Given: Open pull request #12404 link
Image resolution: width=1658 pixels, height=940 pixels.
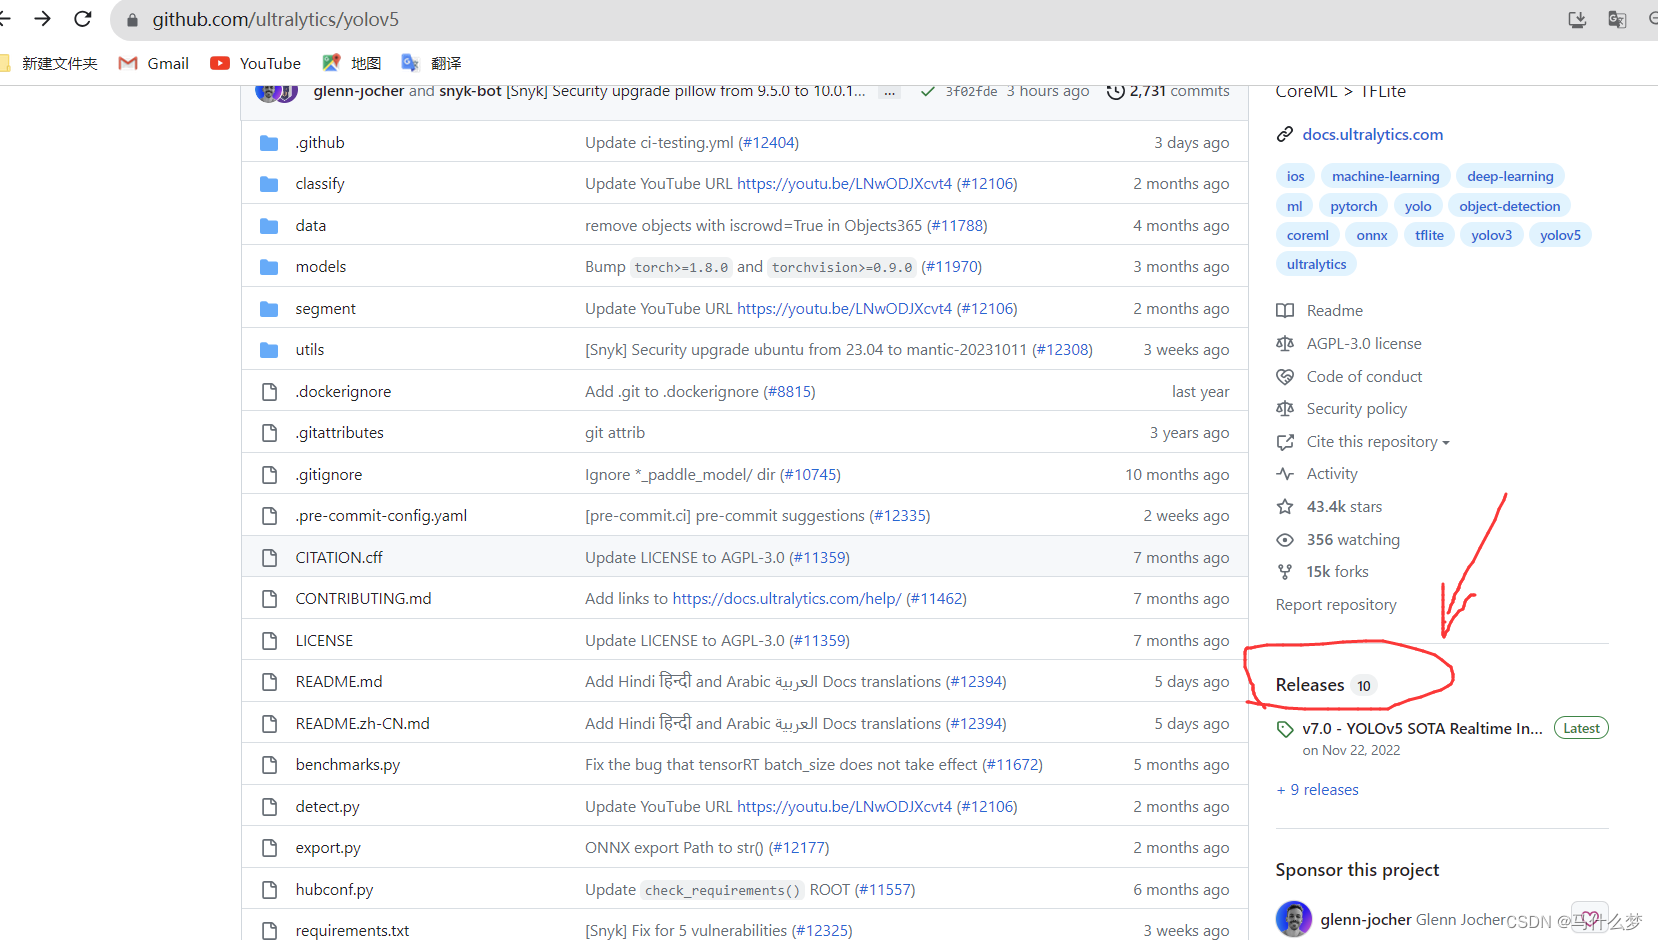Looking at the screenshot, I should [x=768, y=143].
